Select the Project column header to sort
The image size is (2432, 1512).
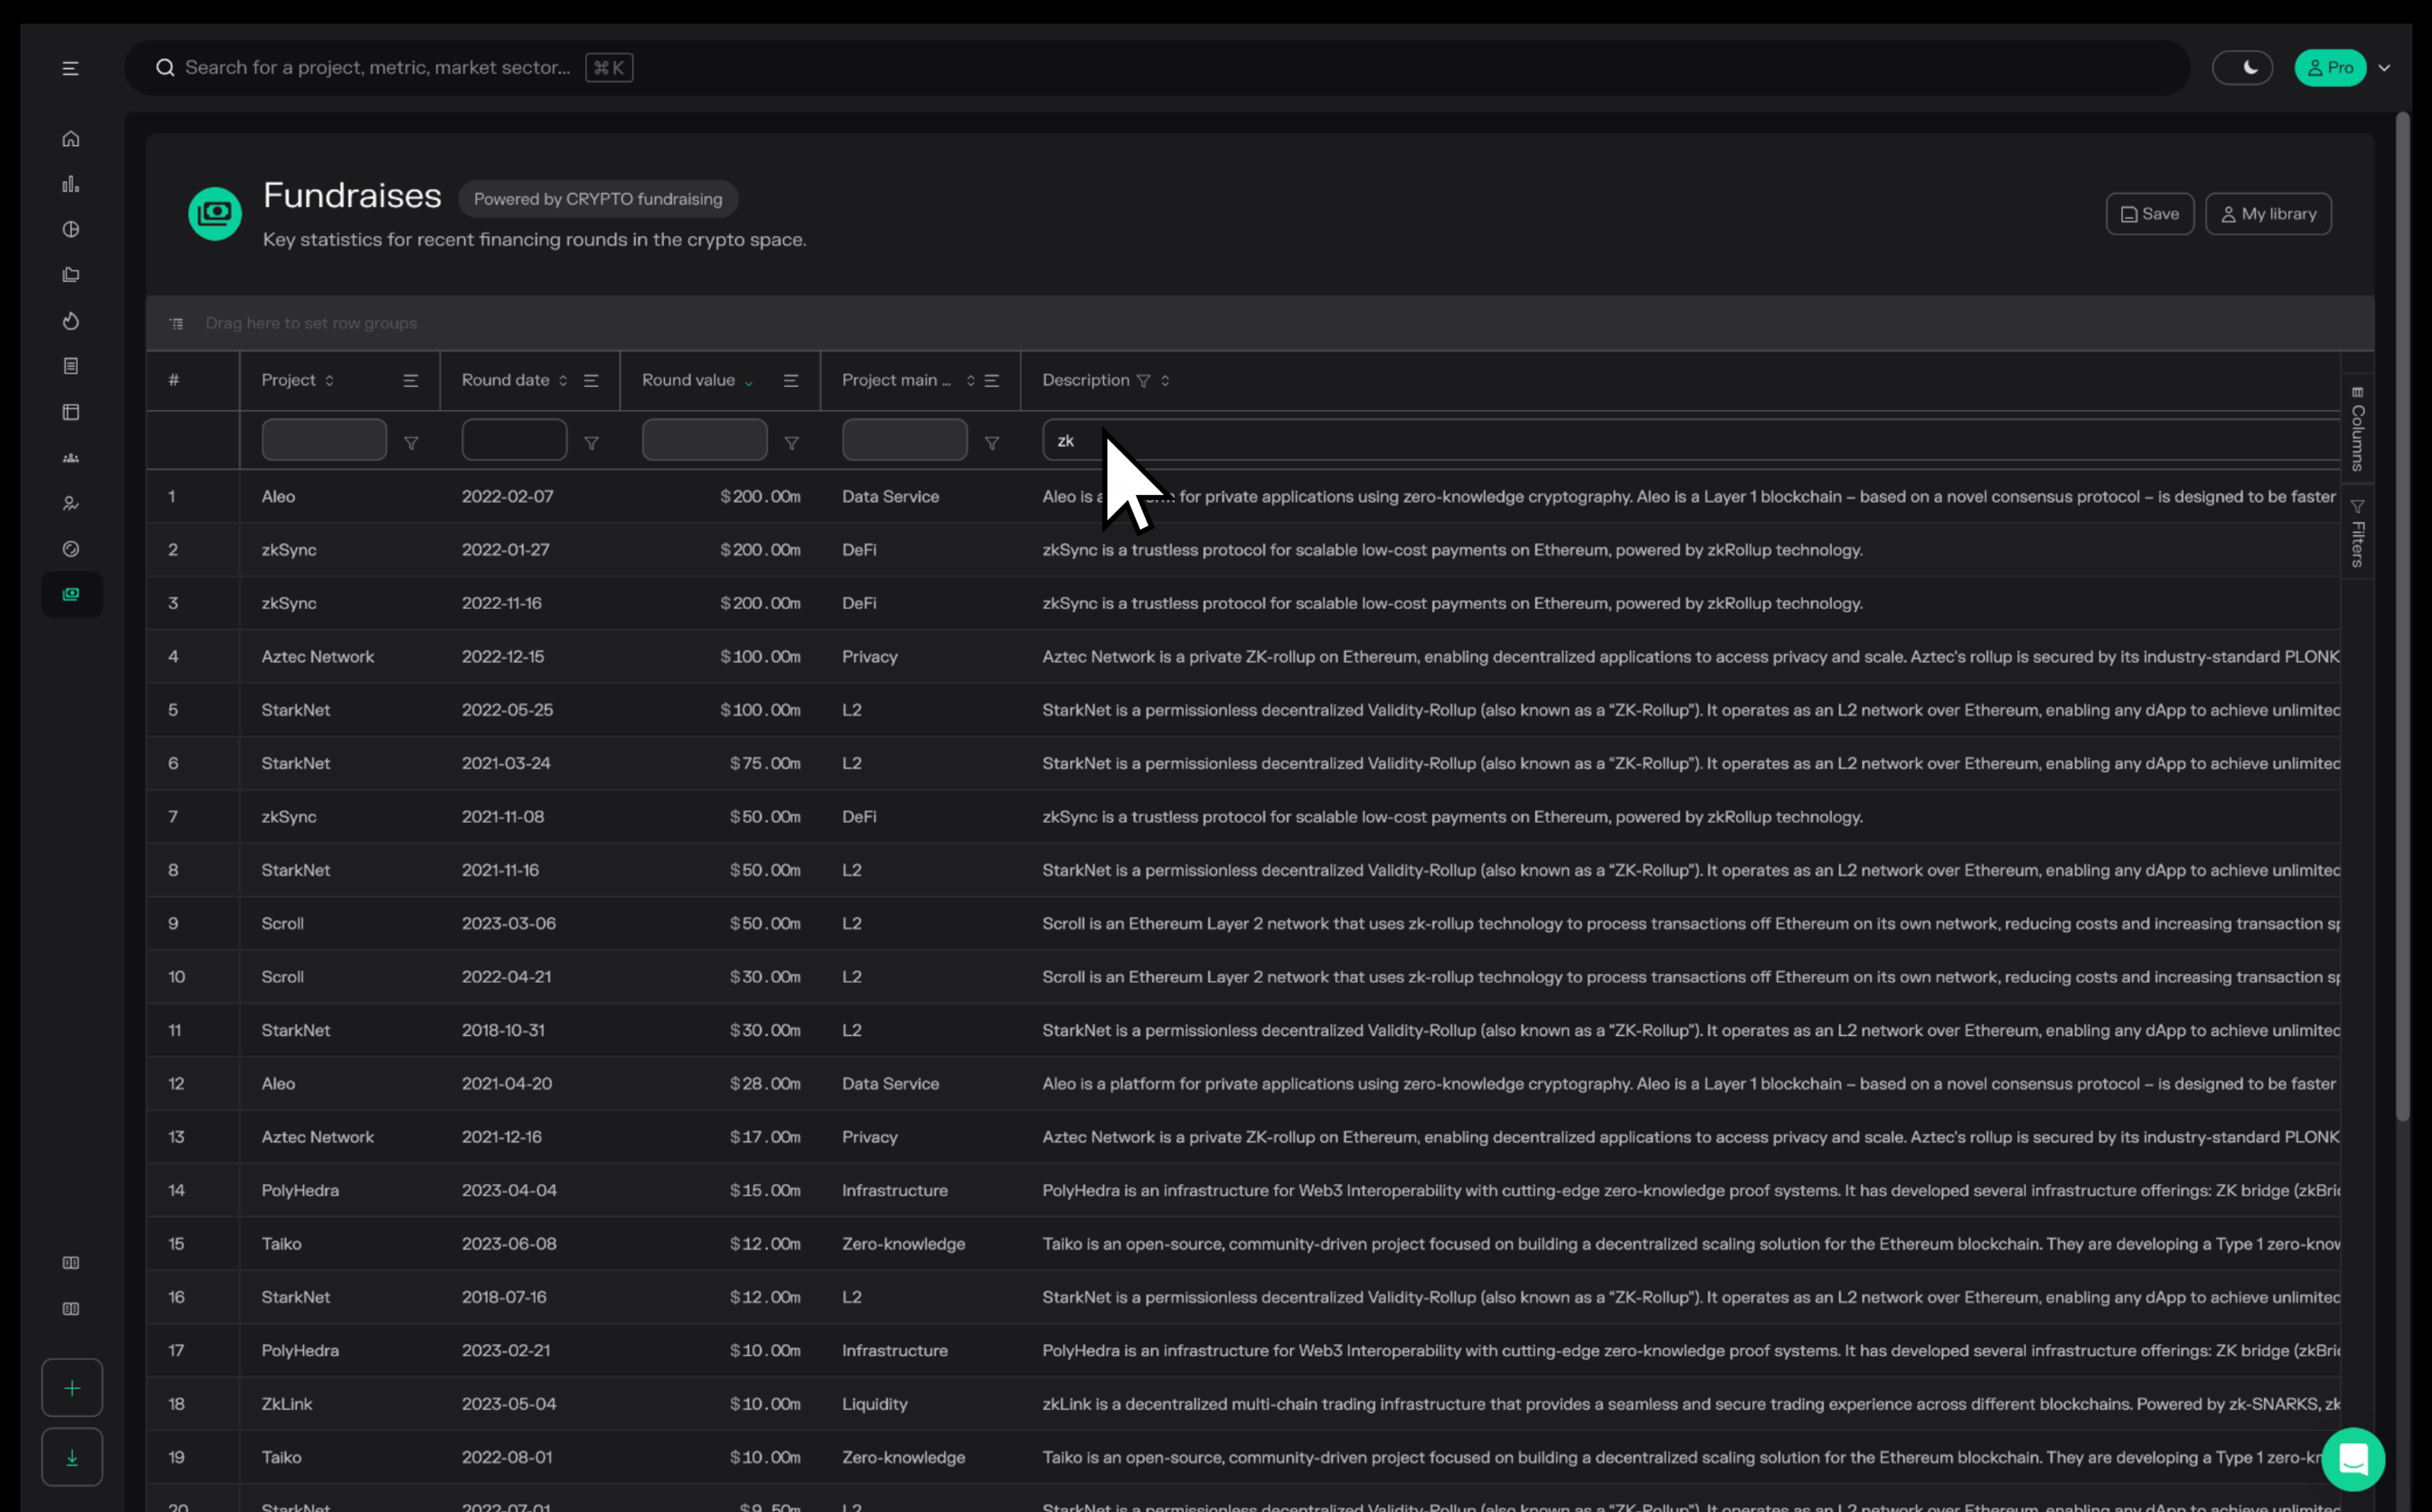[288, 380]
